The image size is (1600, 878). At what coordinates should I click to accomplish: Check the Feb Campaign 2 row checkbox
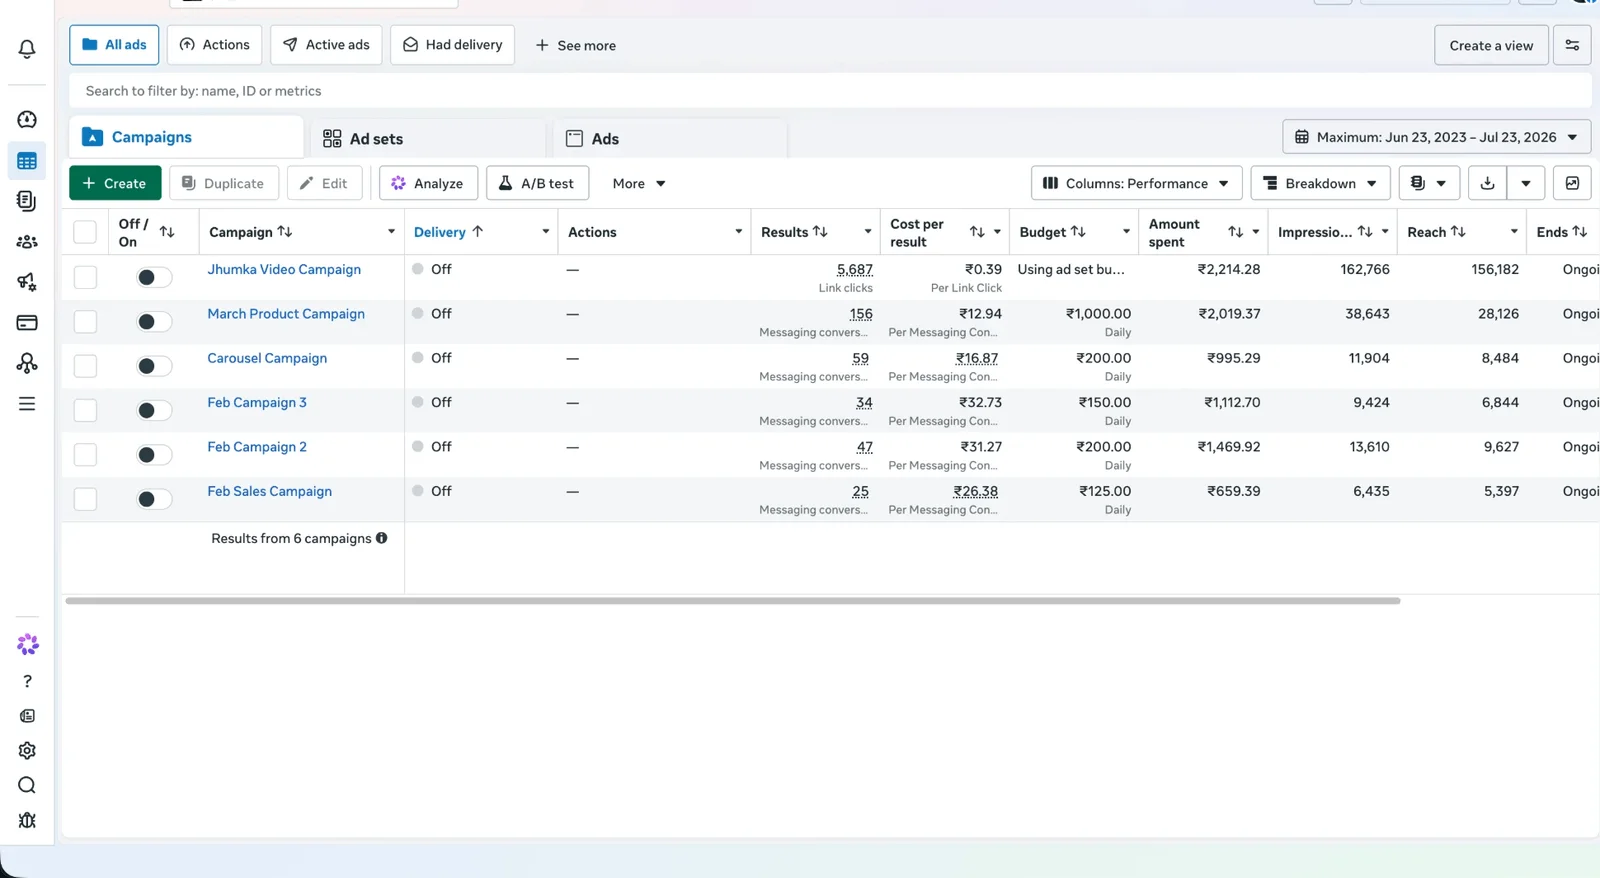click(85, 454)
